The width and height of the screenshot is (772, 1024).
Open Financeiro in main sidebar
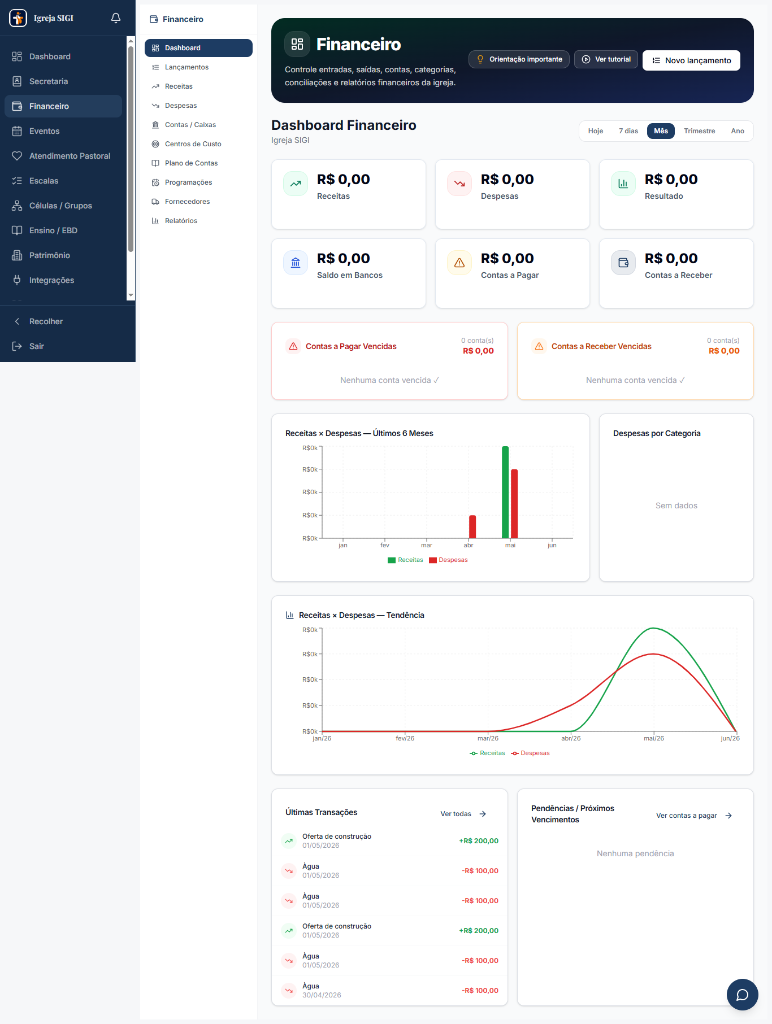point(63,106)
